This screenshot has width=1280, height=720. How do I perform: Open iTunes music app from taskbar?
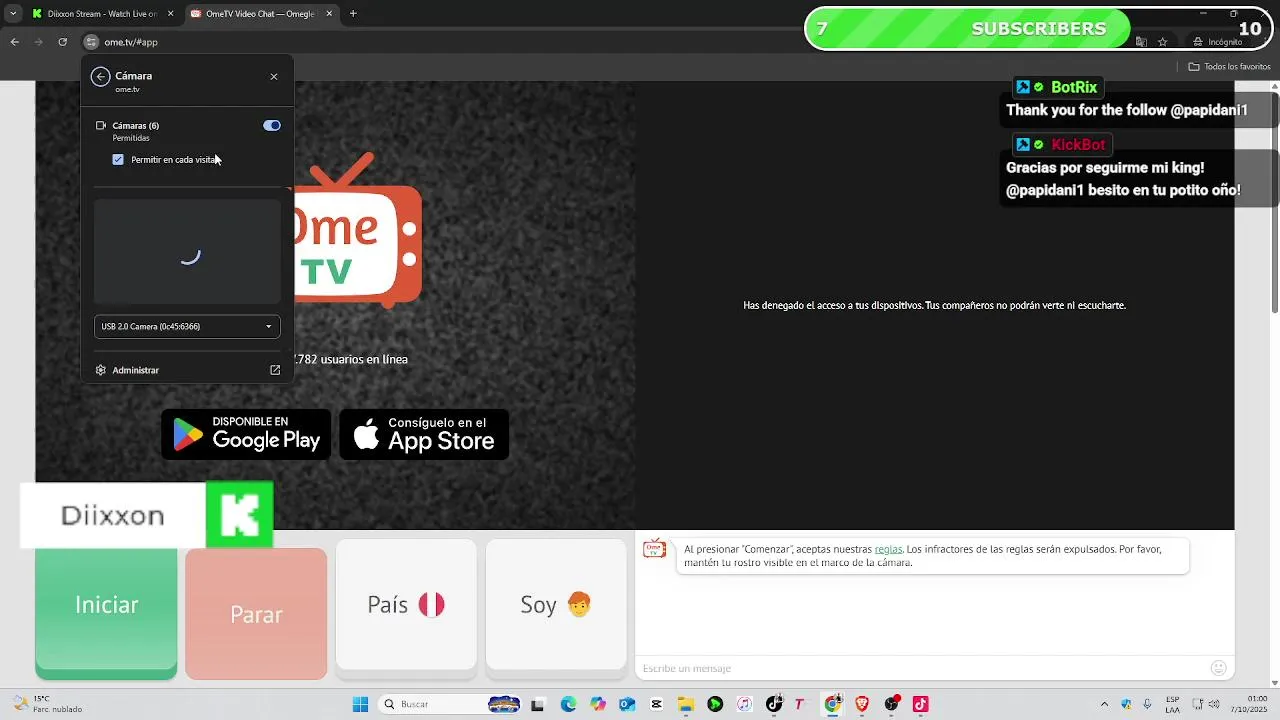(744, 705)
